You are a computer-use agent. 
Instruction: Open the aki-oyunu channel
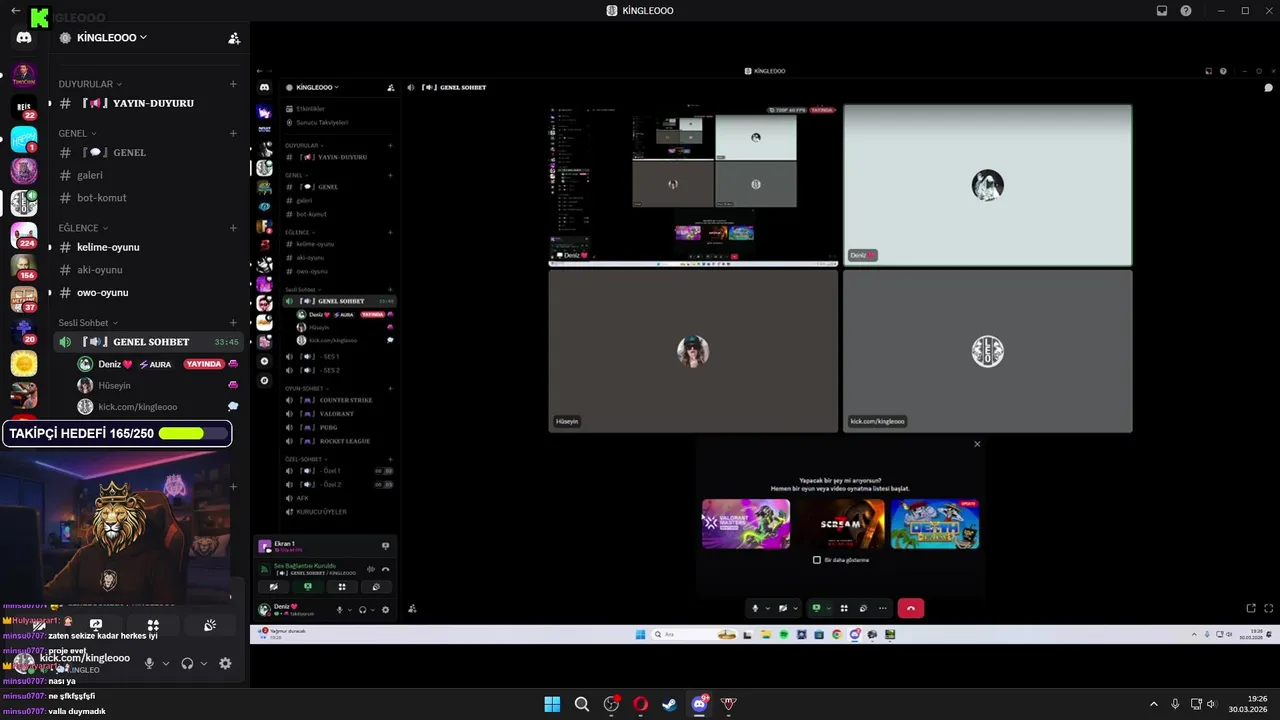(x=148, y=270)
